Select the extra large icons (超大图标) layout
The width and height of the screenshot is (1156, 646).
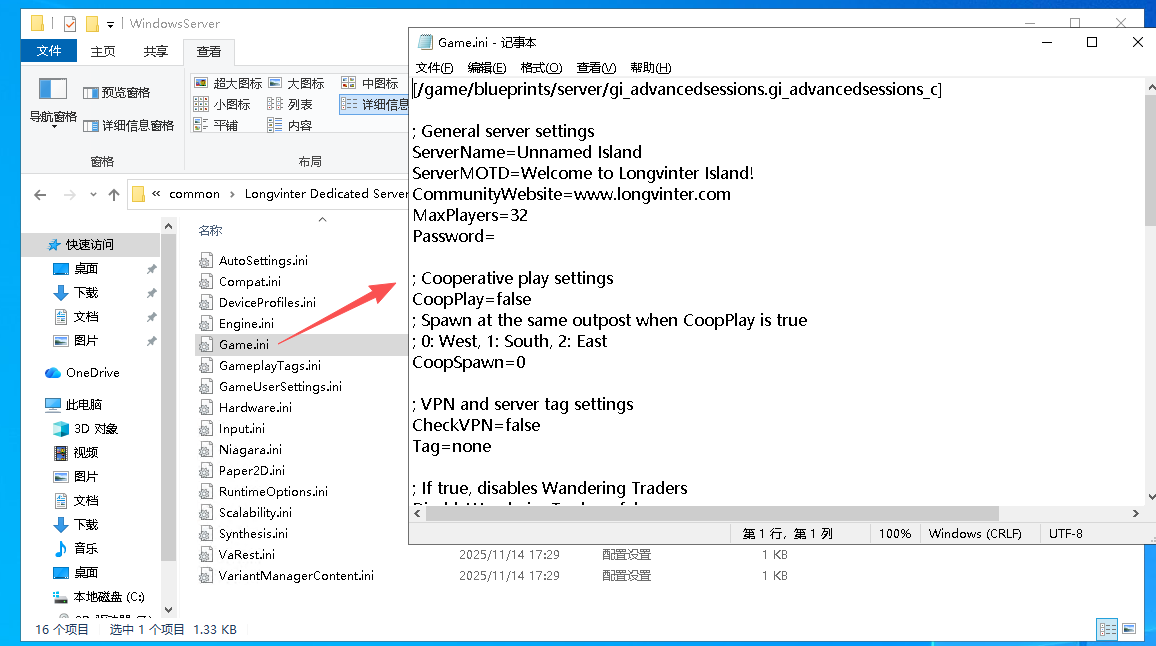[x=228, y=83]
